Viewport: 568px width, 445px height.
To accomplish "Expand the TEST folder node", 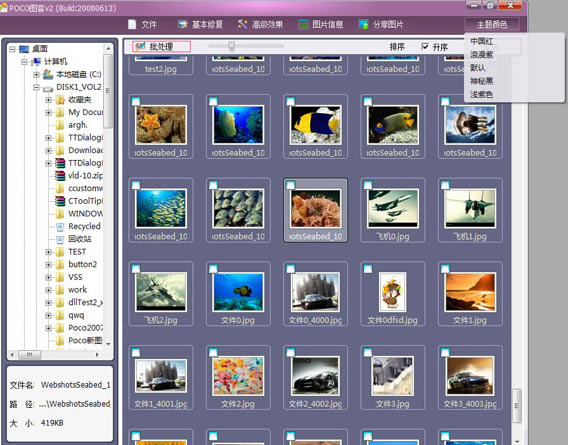I will point(48,252).
